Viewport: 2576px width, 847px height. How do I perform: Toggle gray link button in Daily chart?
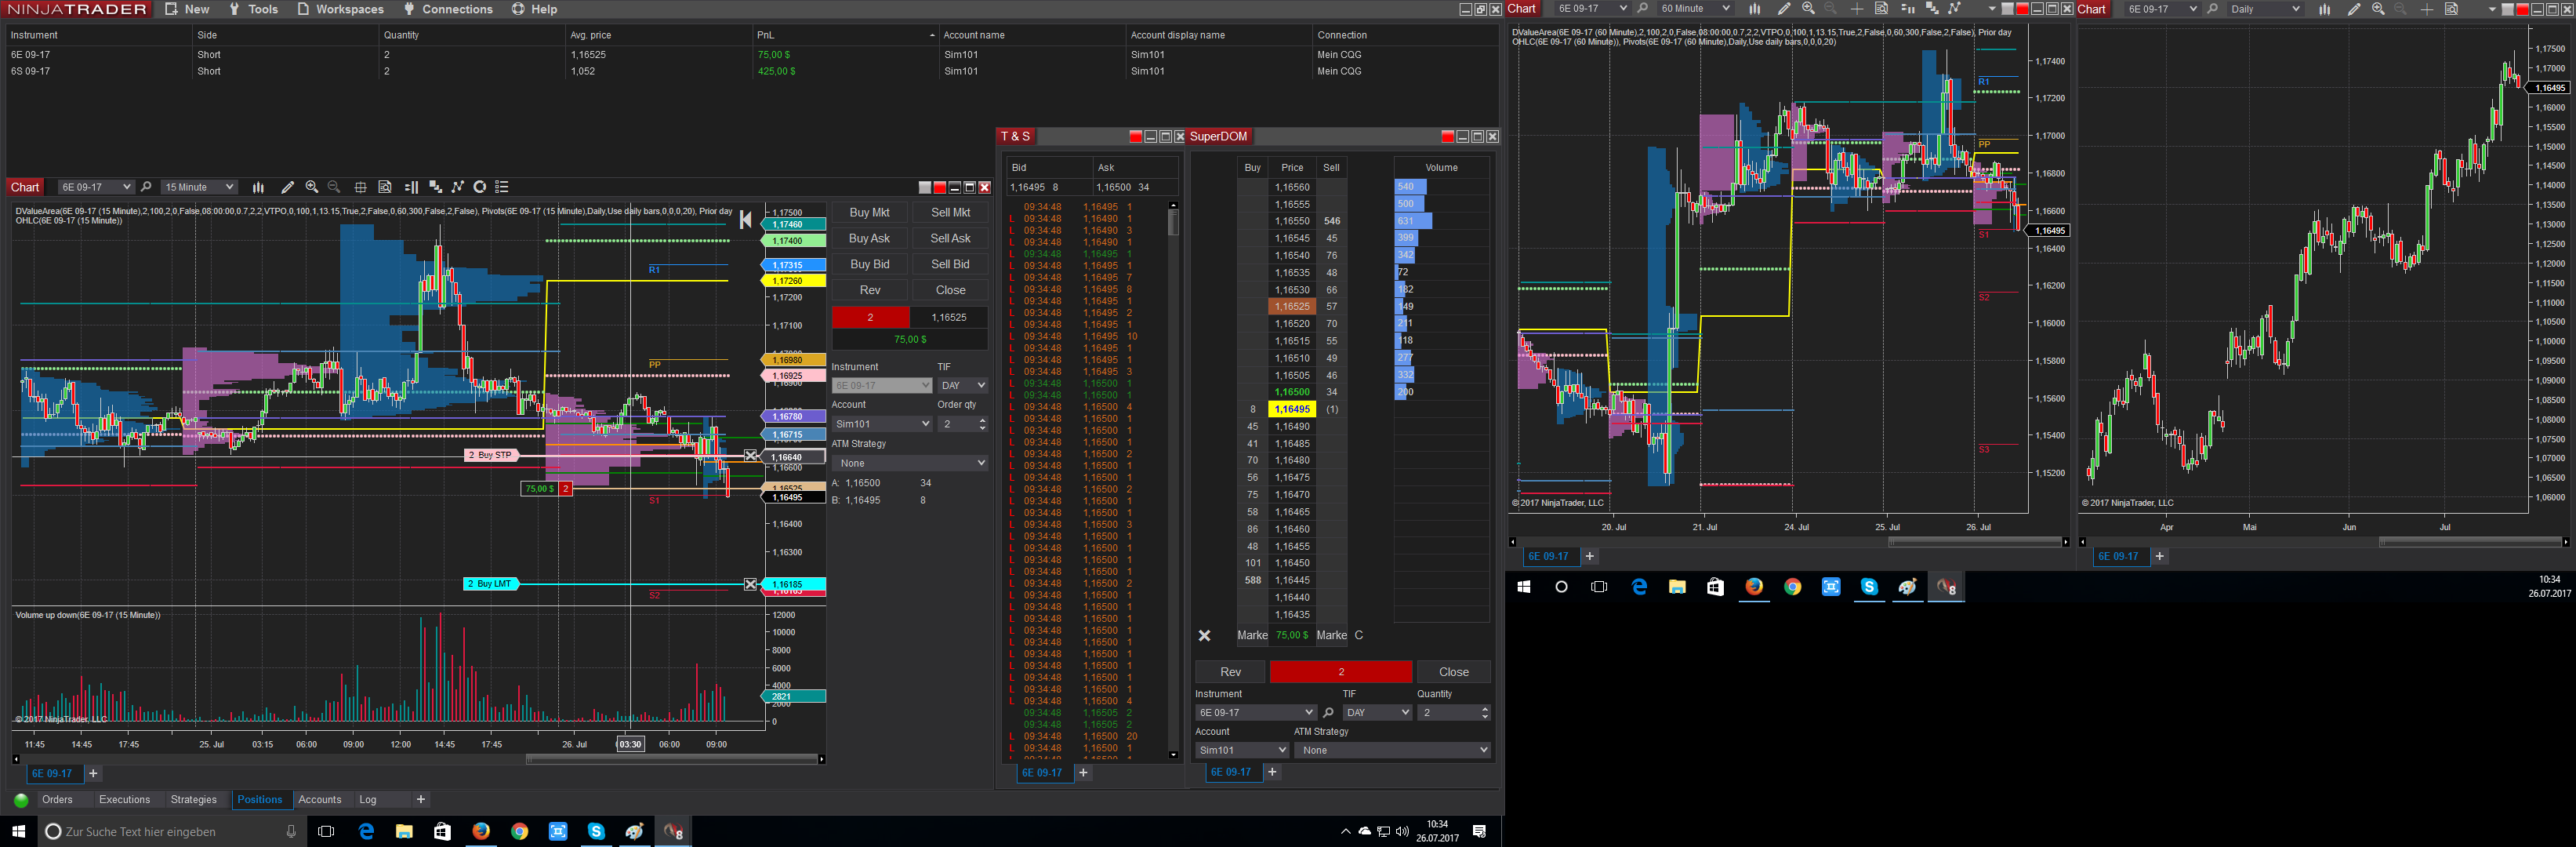[2507, 9]
